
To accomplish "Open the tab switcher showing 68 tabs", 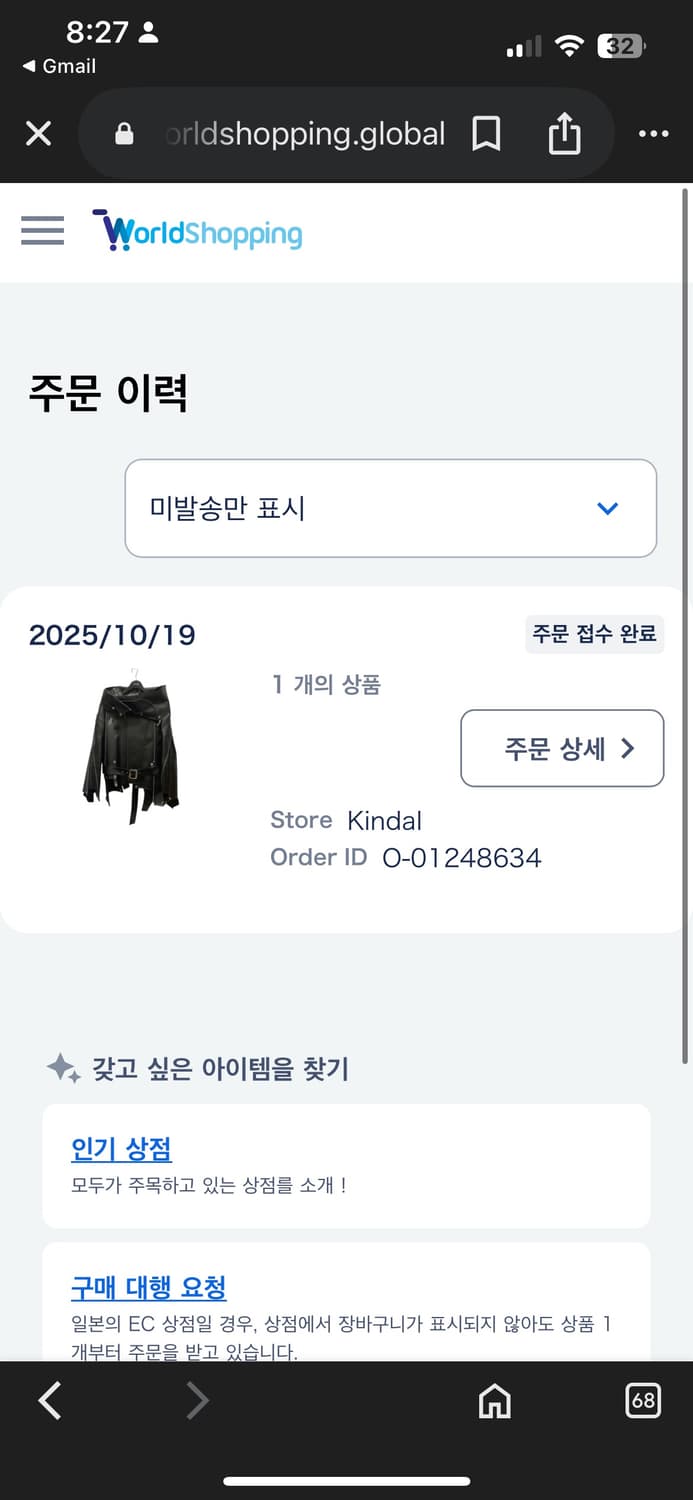I will [x=645, y=1401].
